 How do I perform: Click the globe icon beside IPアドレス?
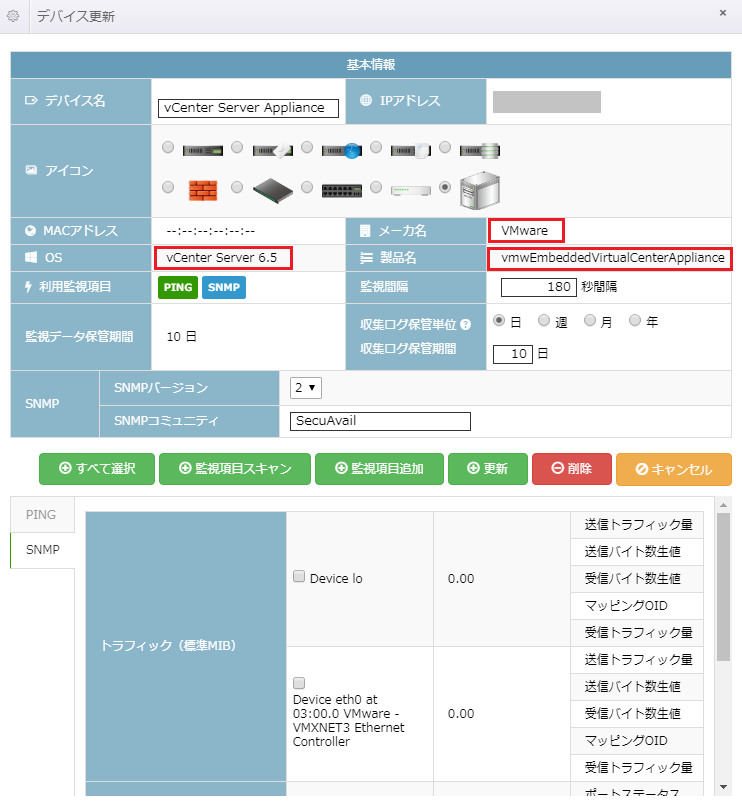tap(366, 100)
